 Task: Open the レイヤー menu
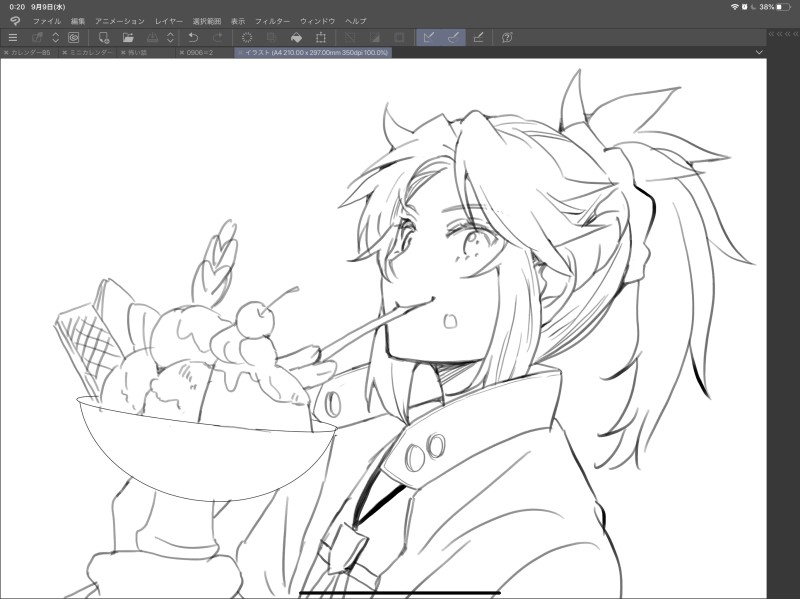[168, 21]
